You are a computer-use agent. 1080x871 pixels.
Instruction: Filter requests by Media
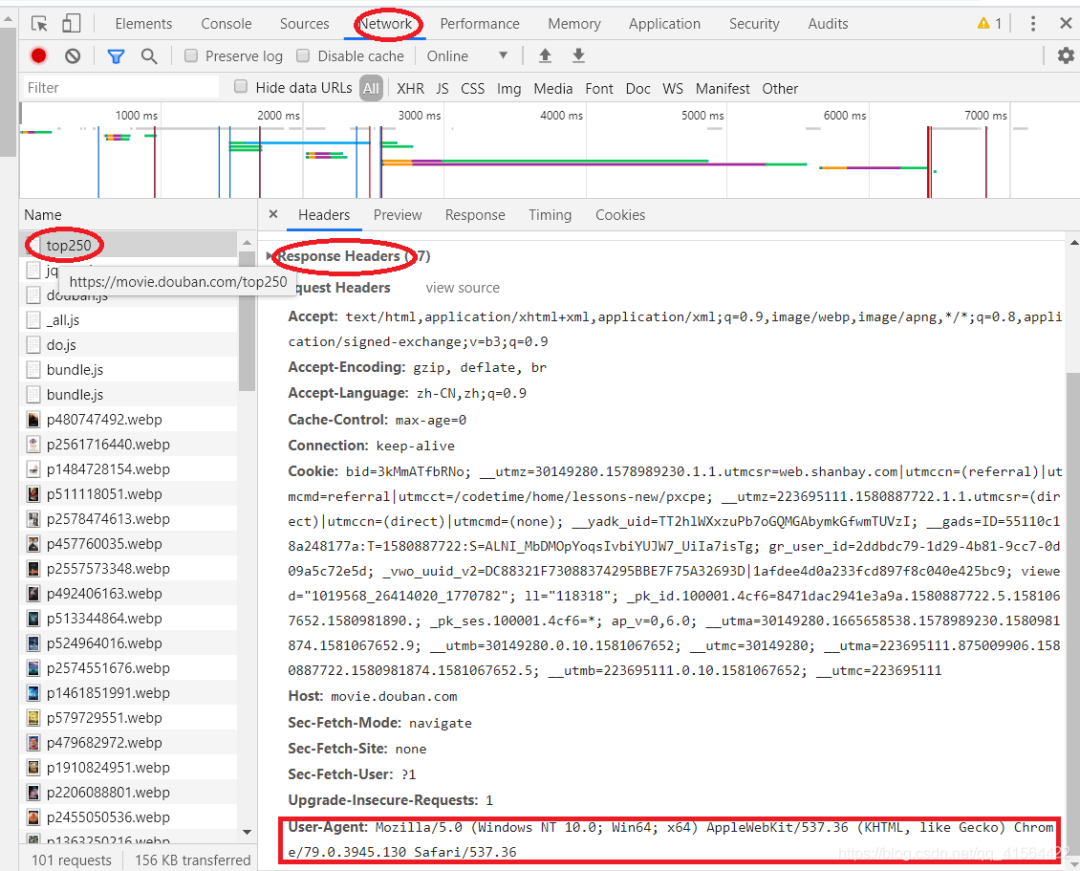click(553, 89)
